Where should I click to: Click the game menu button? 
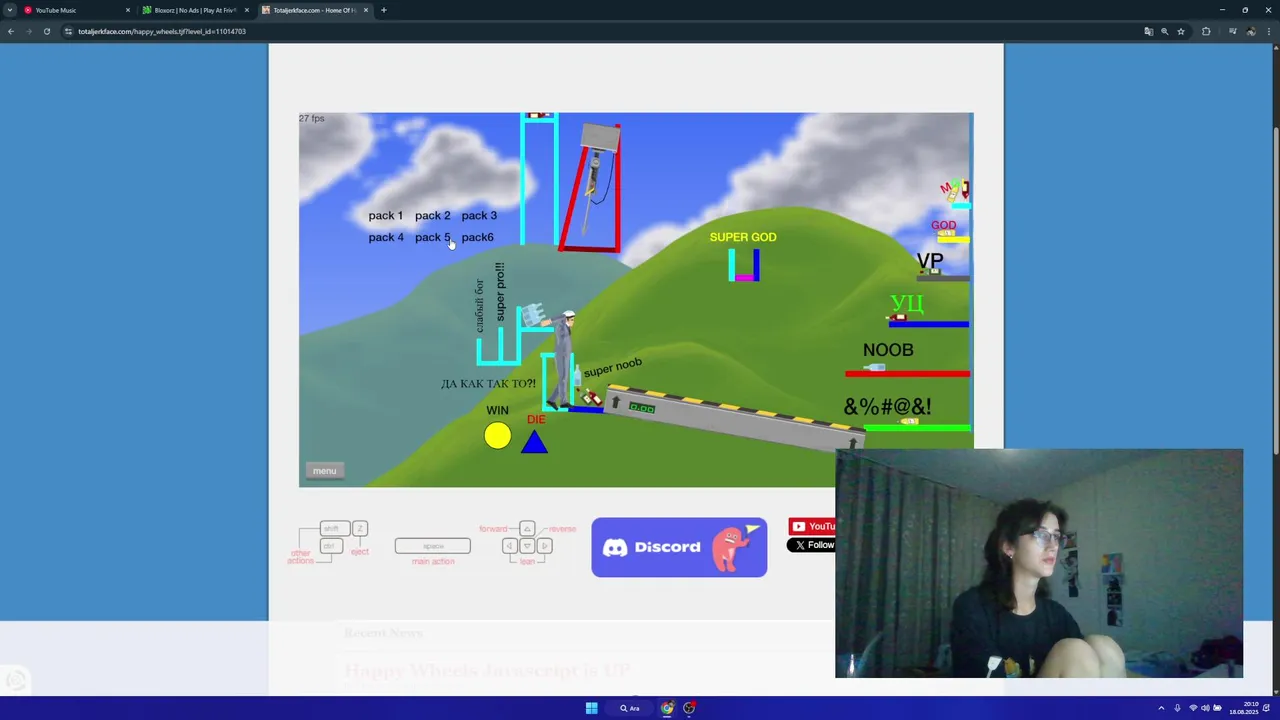pos(324,471)
